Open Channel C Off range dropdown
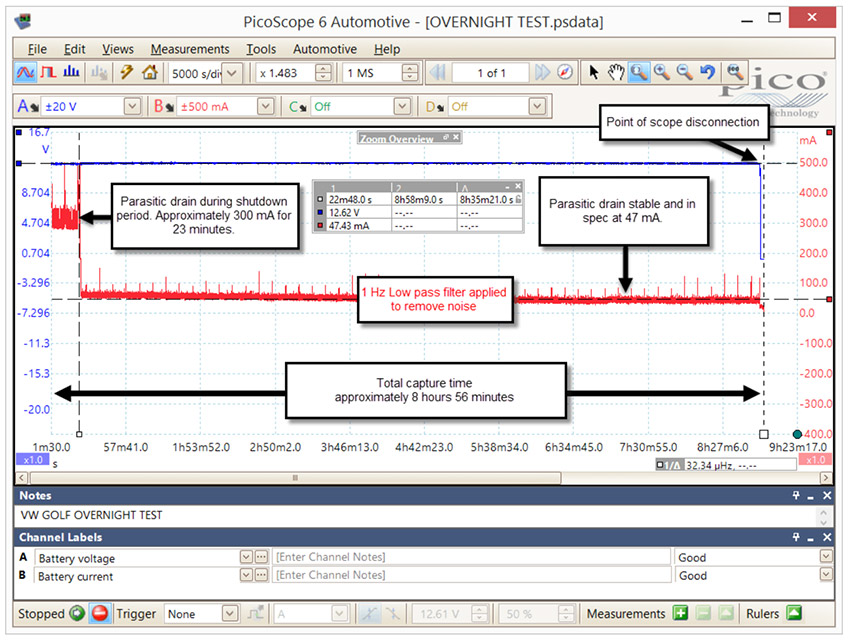 (402, 106)
